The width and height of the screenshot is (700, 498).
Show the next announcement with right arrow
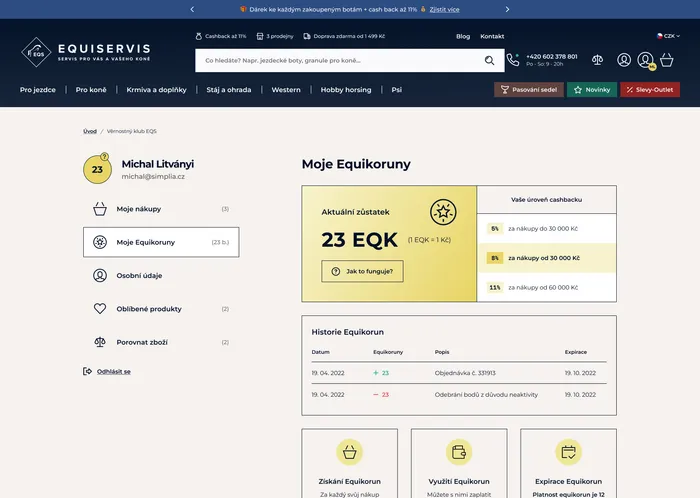(x=507, y=9)
